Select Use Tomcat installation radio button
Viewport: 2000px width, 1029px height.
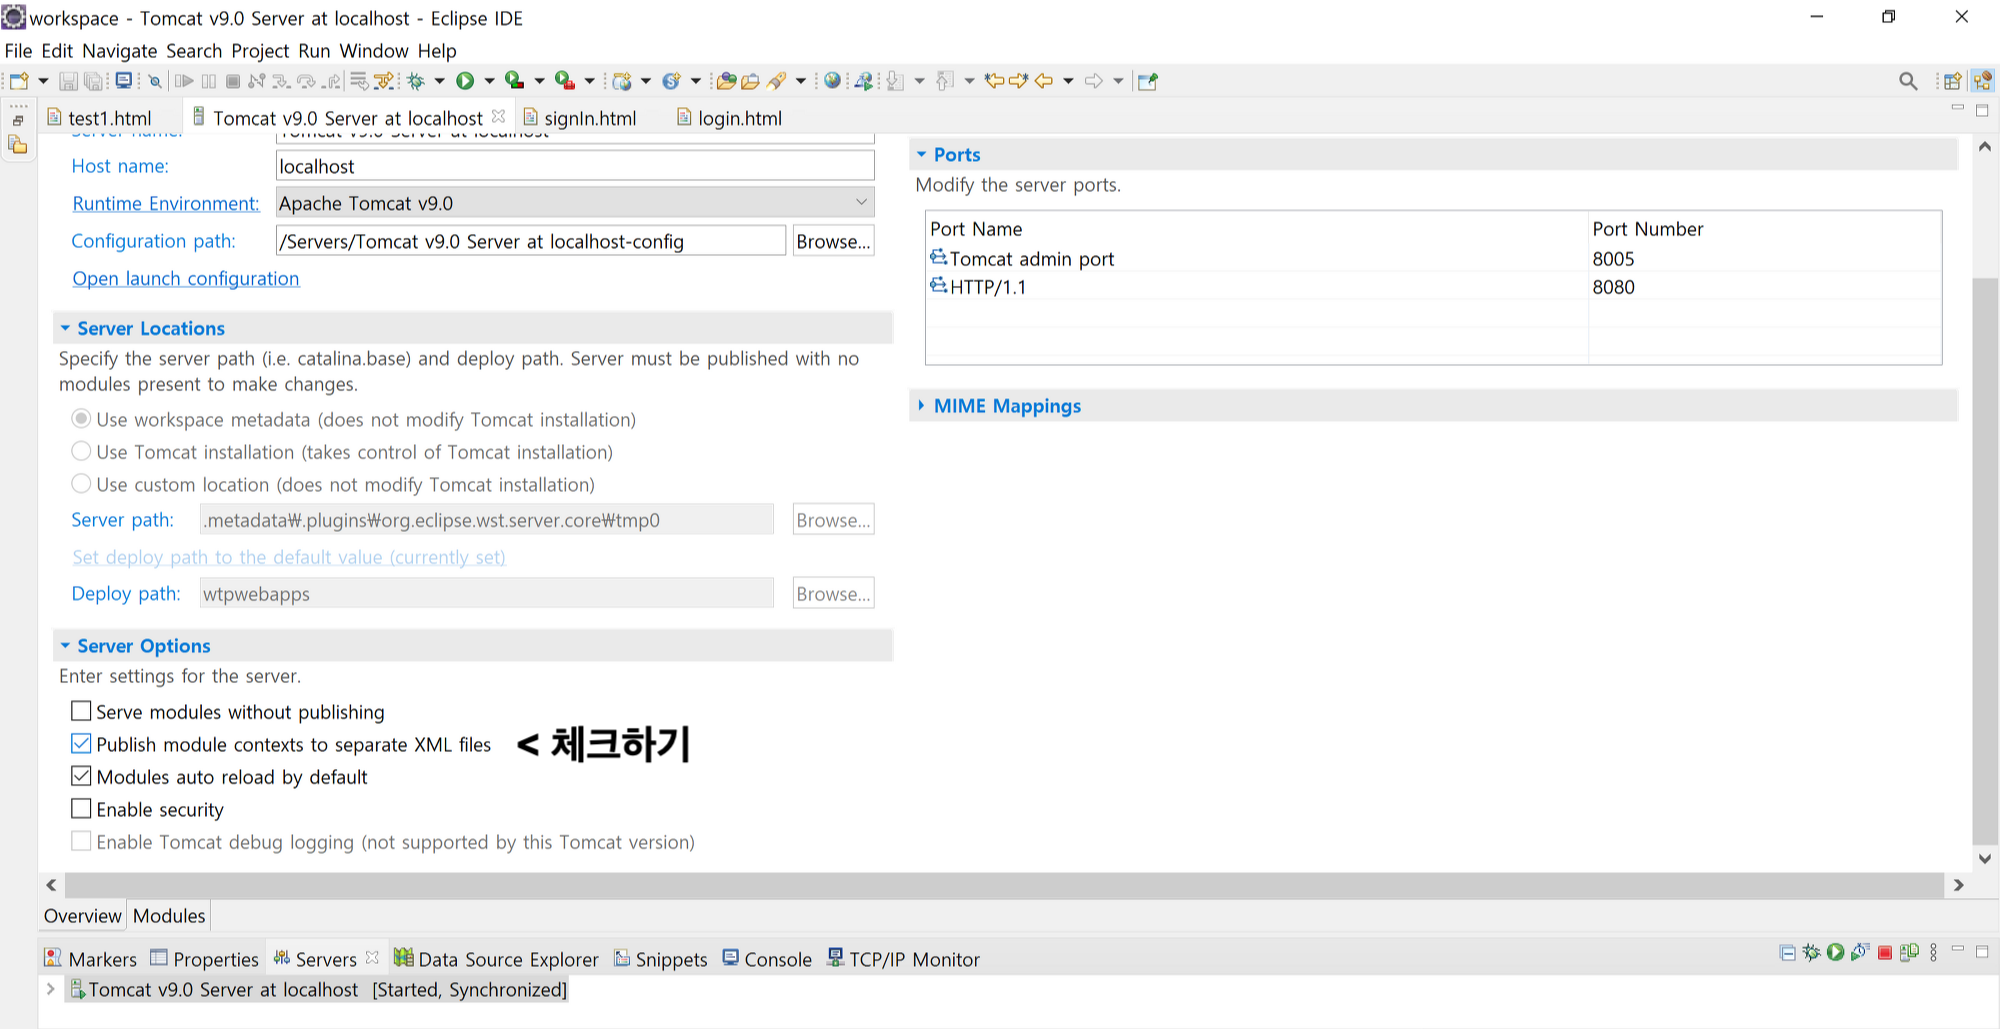tap(81, 452)
